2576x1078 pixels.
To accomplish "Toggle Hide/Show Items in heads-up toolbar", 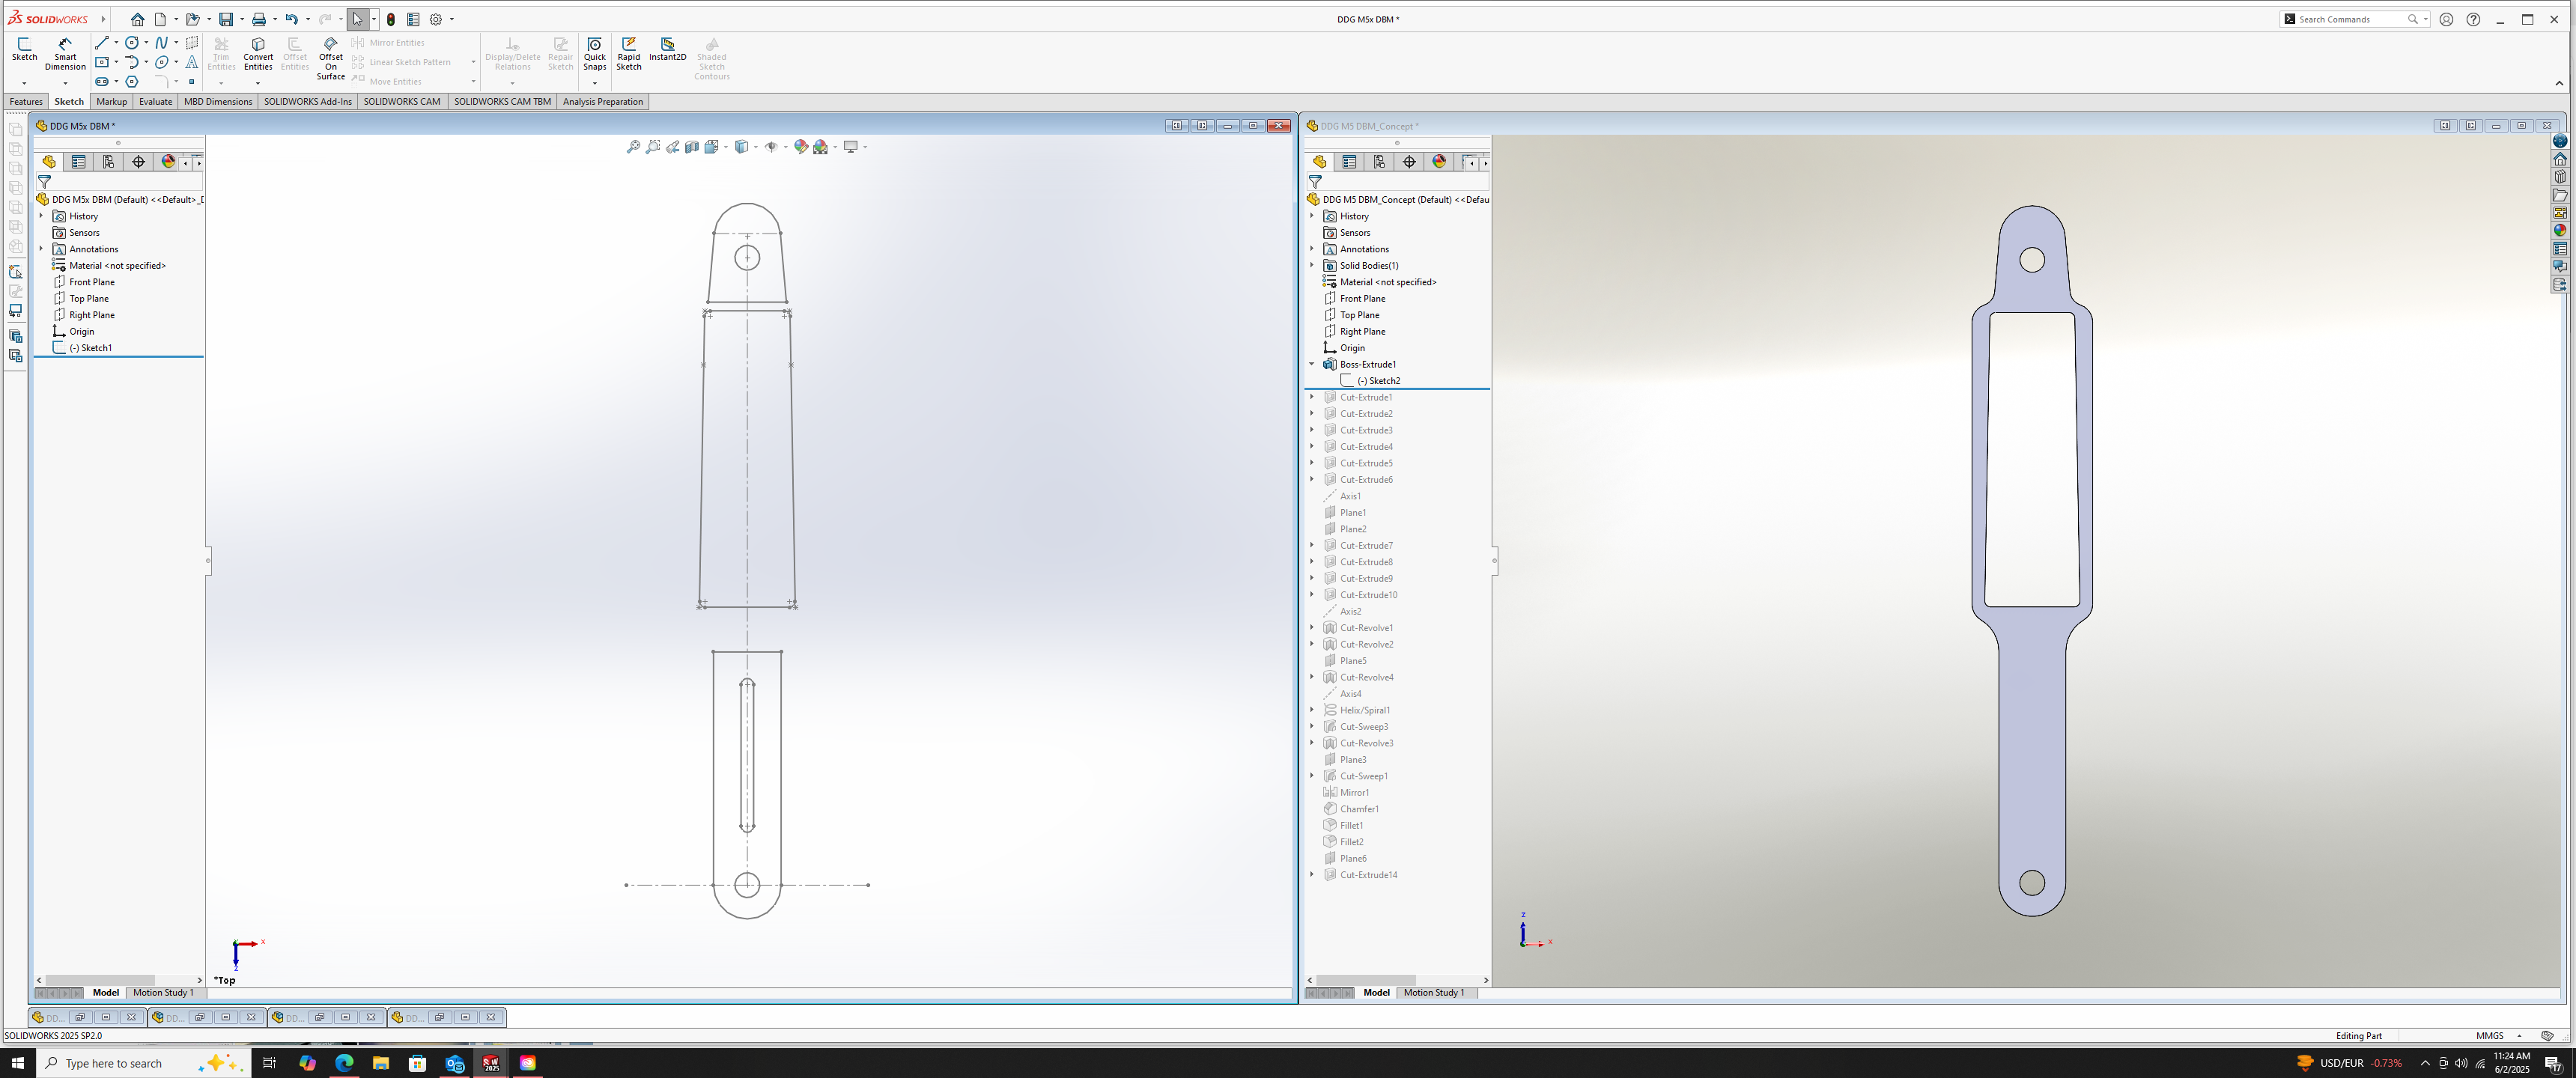I will [771, 147].
